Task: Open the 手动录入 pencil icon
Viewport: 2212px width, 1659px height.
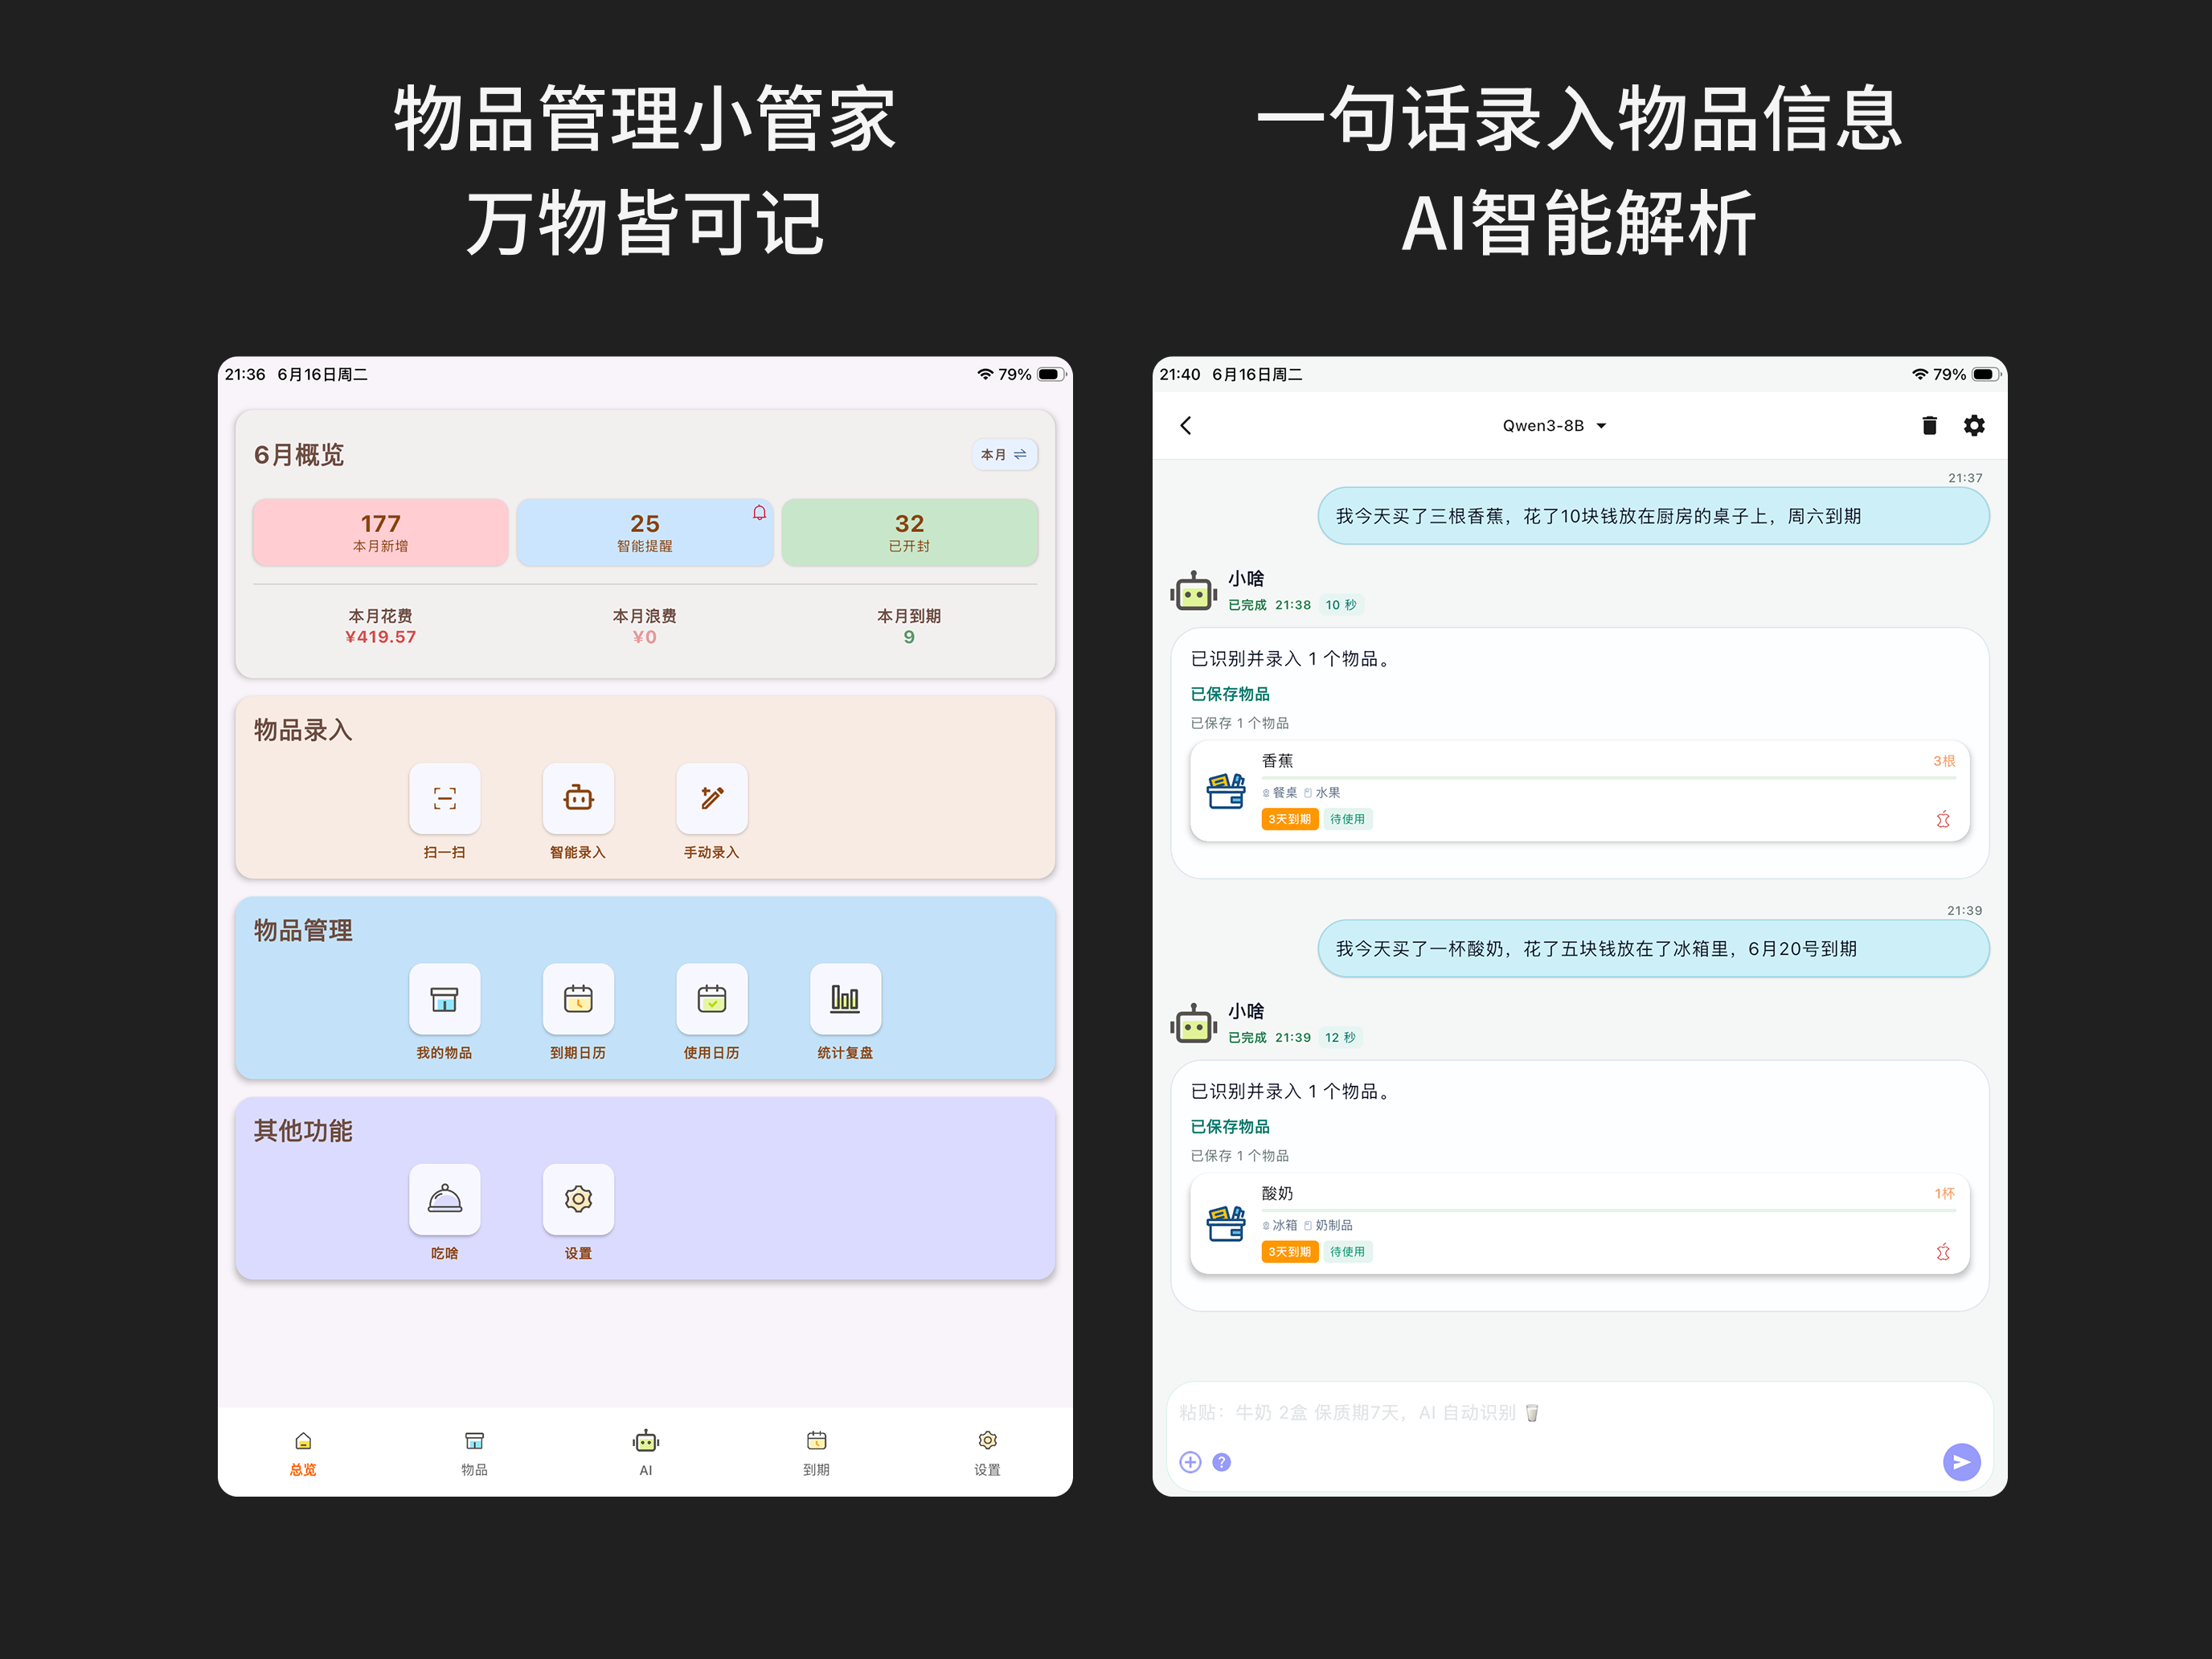Action: click(x=712, y=798)
